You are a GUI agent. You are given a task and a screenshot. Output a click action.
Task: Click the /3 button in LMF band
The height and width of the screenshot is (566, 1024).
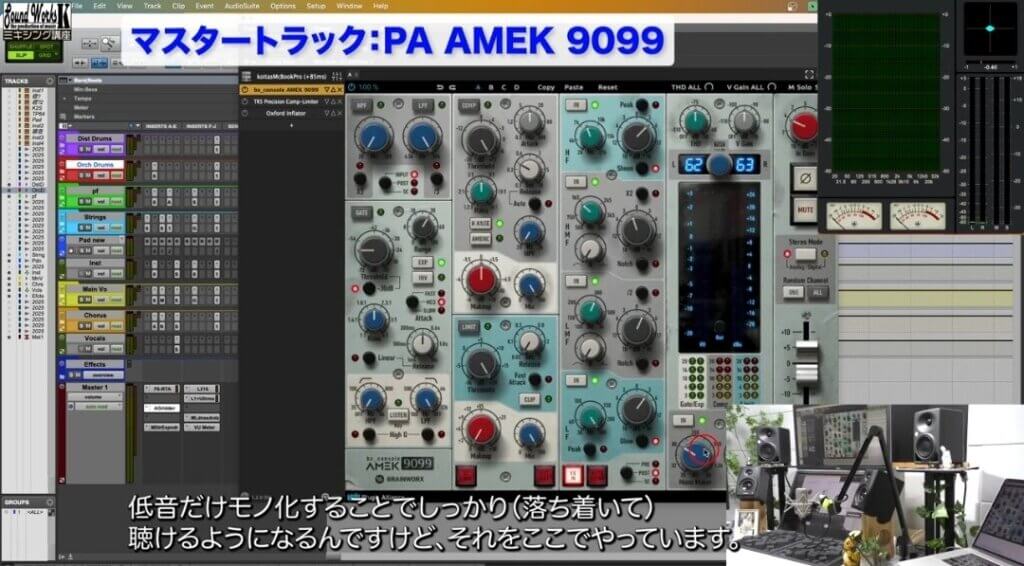coord(643,293)
